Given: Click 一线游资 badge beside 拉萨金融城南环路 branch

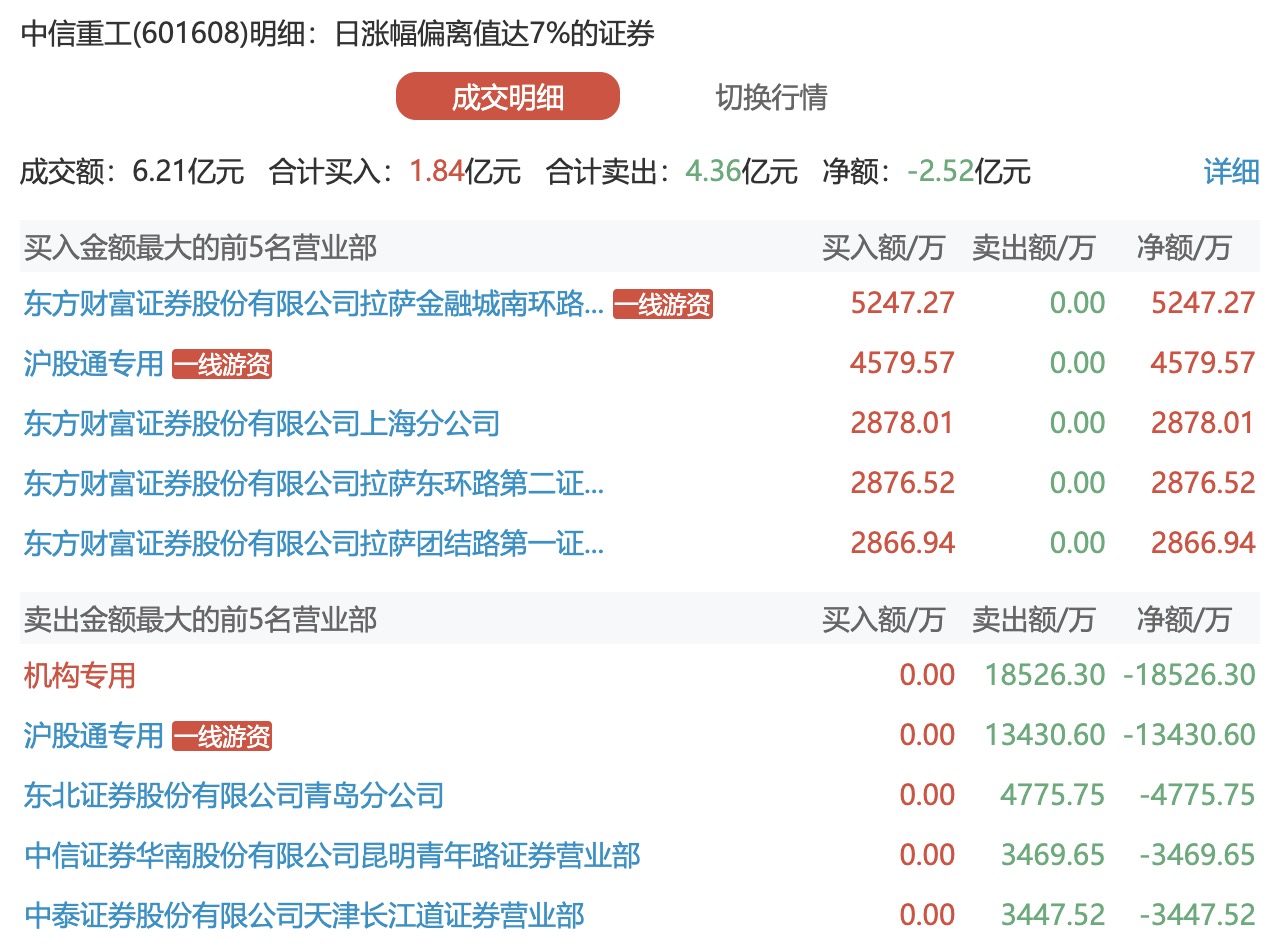Looking at the screenshot, I should click(x=663, y=304).
